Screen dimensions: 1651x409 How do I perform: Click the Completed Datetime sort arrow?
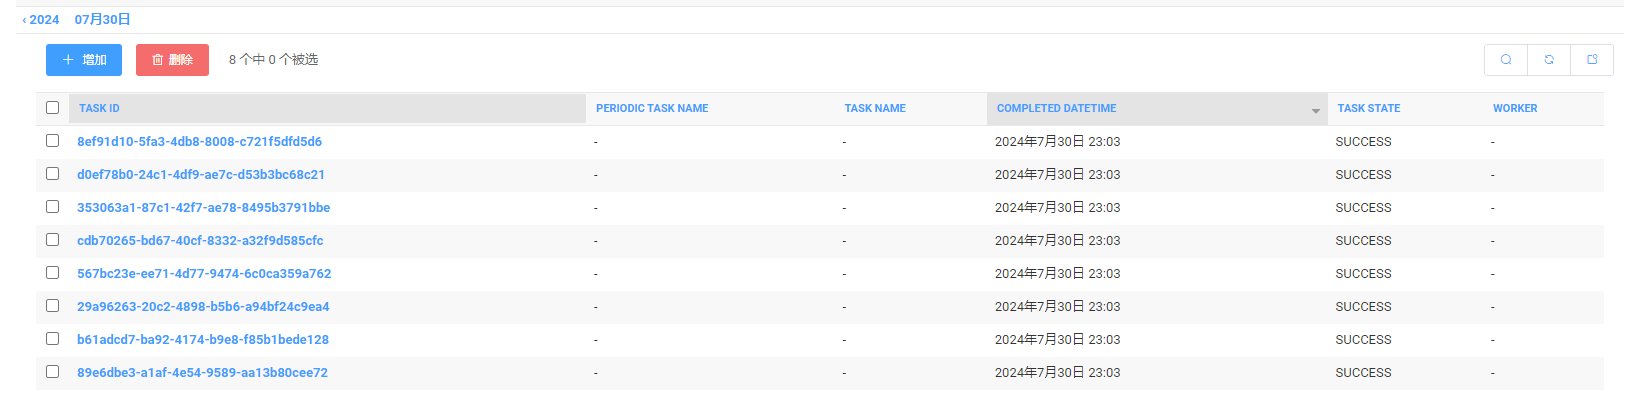click(1315, 111)
